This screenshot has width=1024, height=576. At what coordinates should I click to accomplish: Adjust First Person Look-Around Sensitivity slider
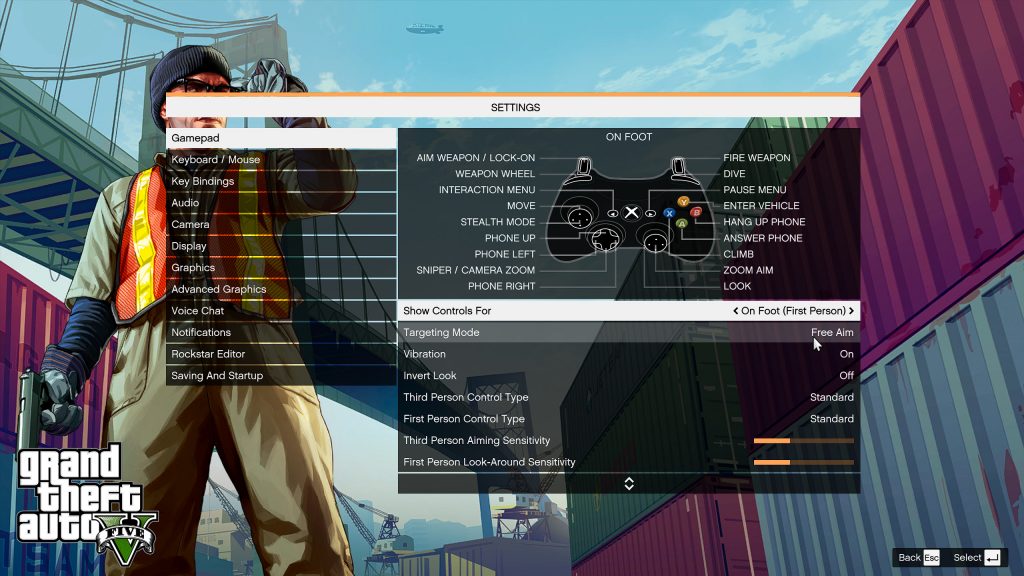point(803,462)
